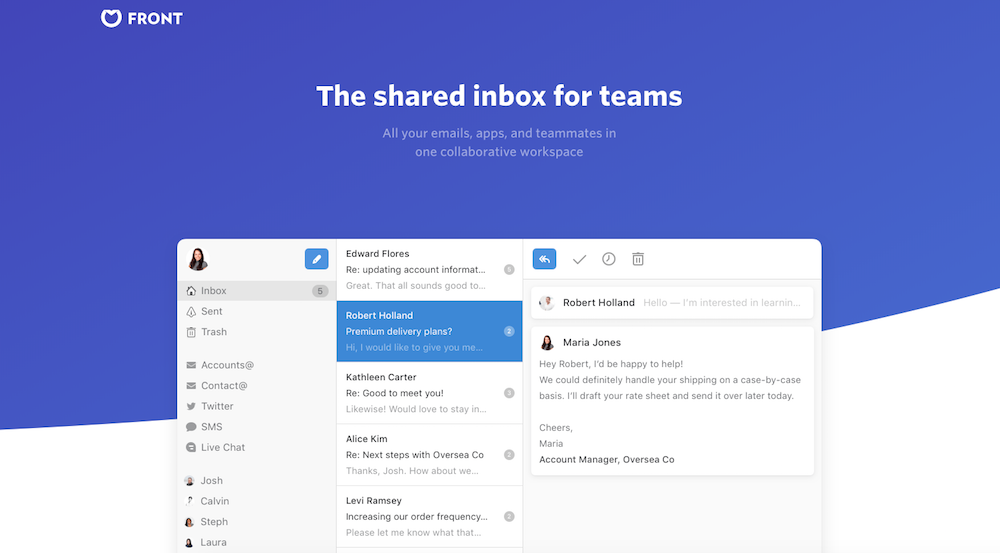Screen dimensions: 1000x553
Task: Expand Robert Holland's collapsed message
Action: [x=672, y=303]
